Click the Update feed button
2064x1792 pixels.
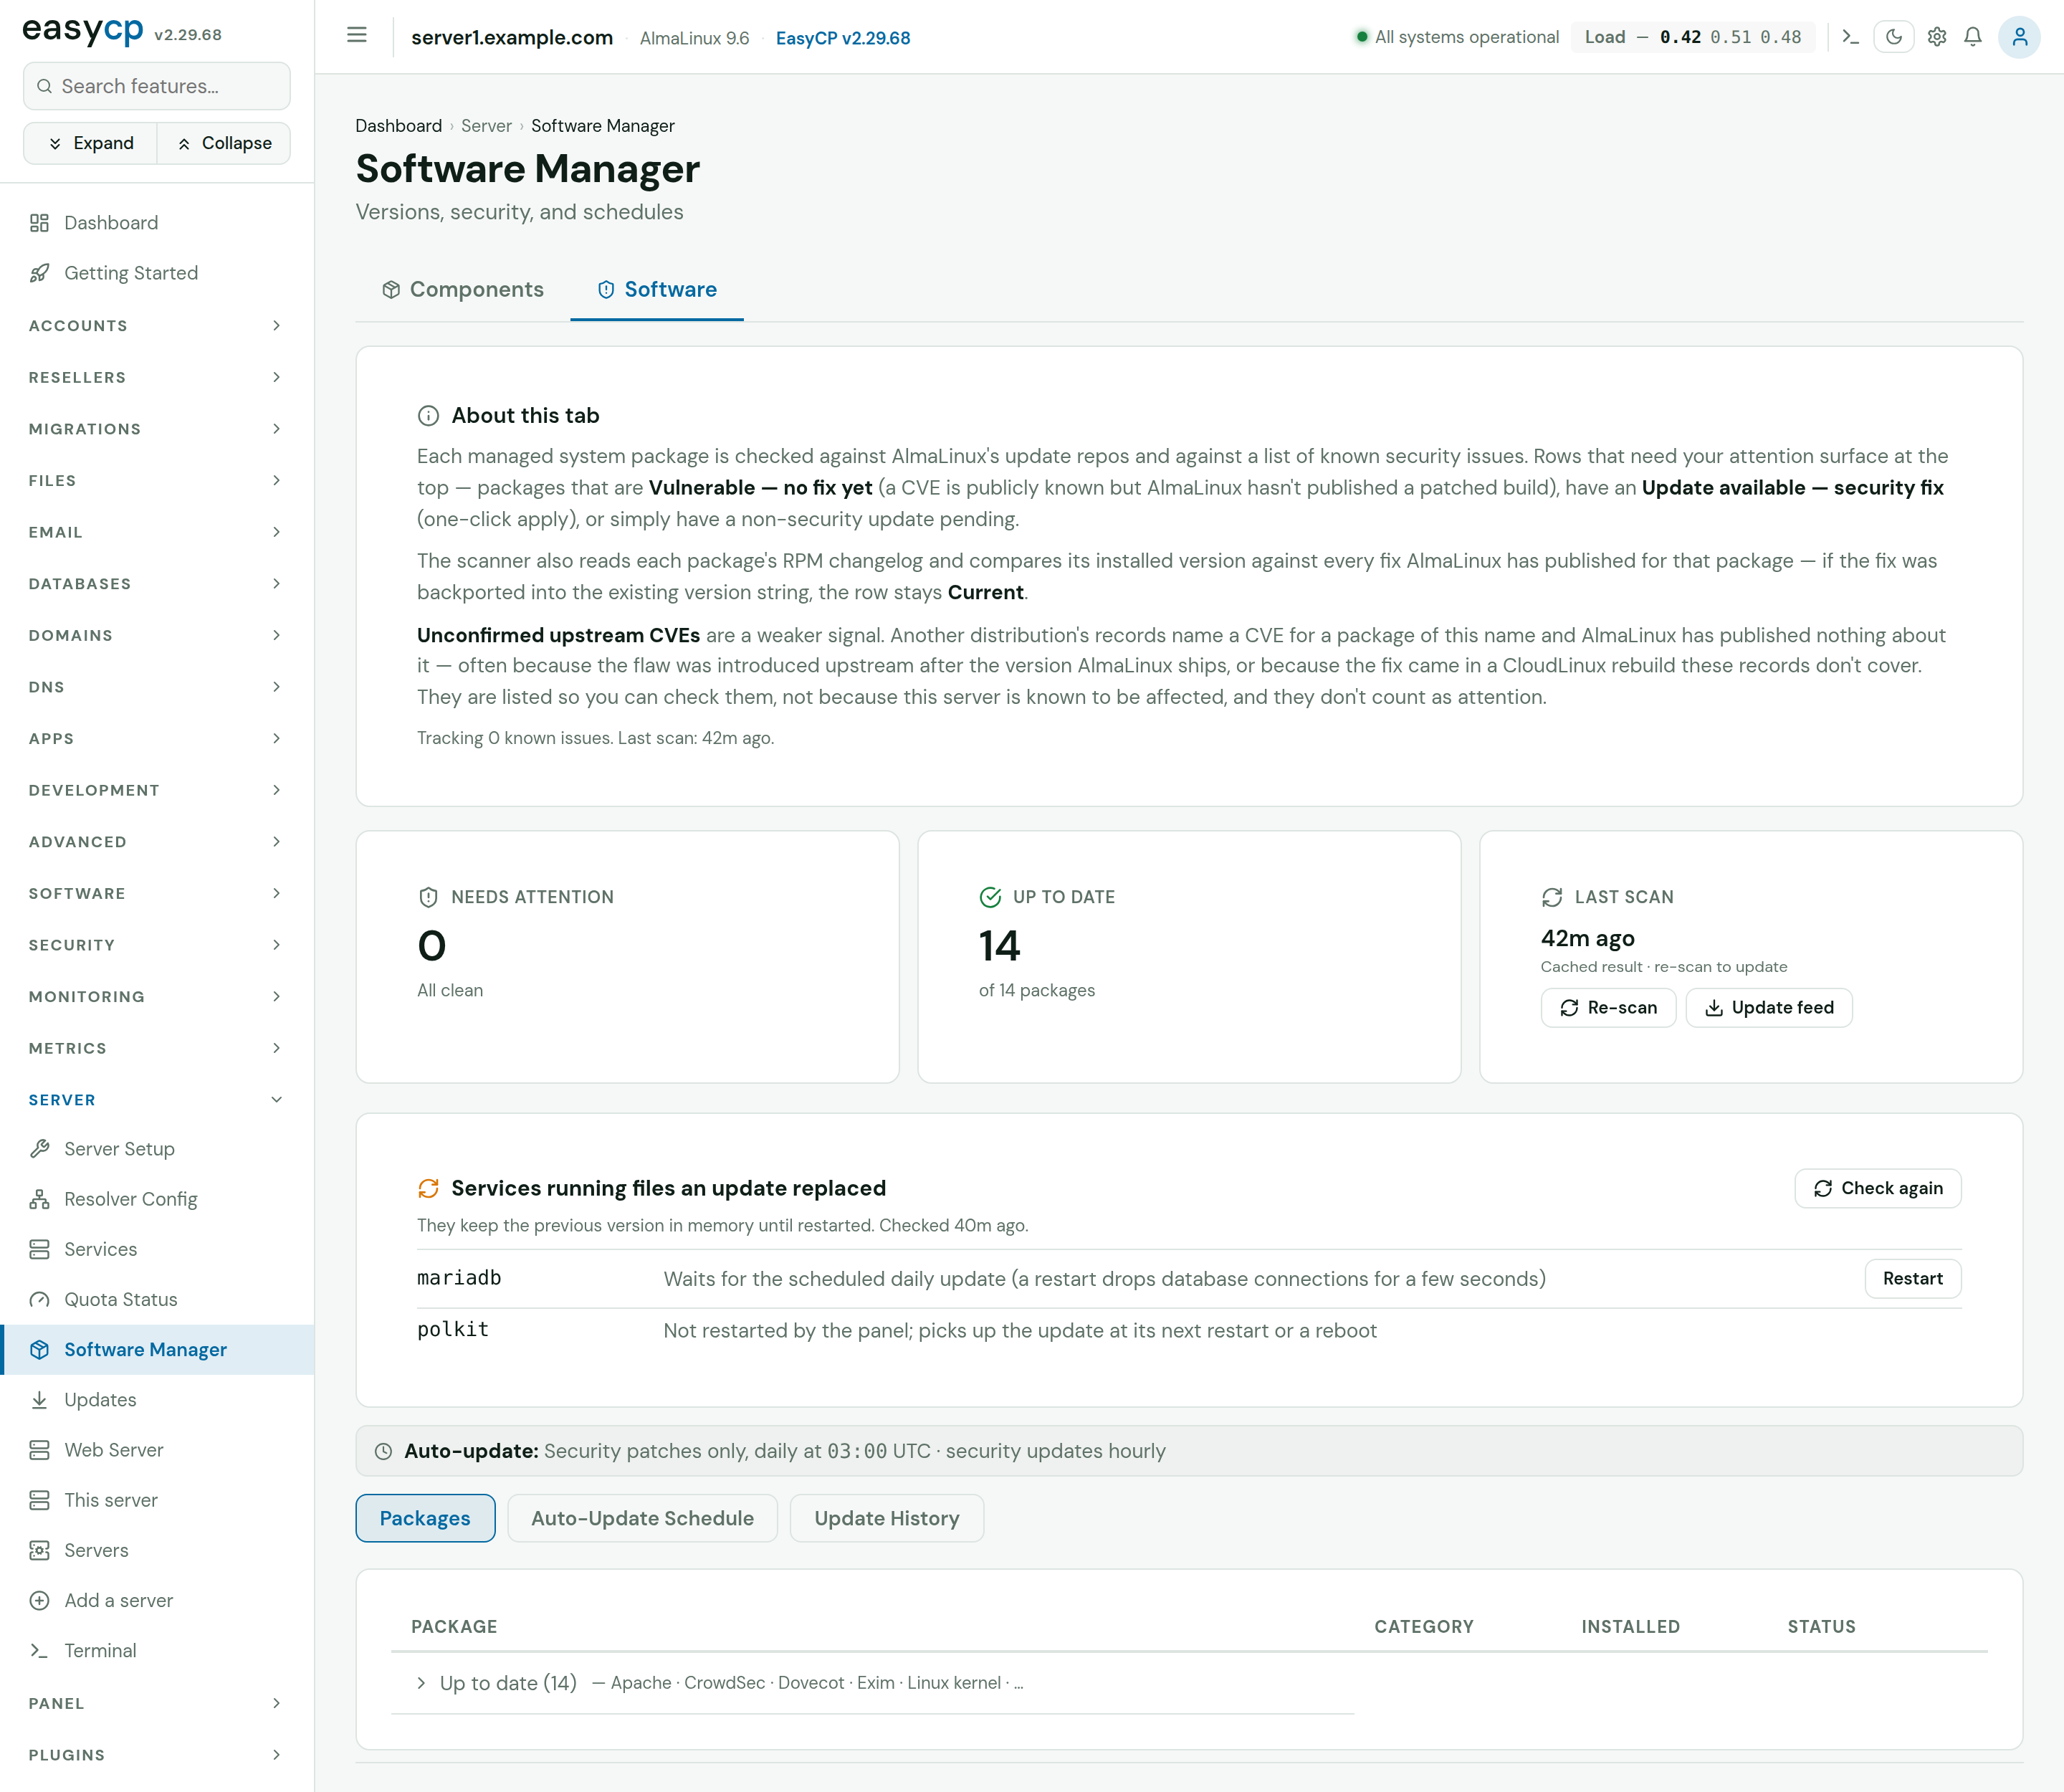1769,1007
